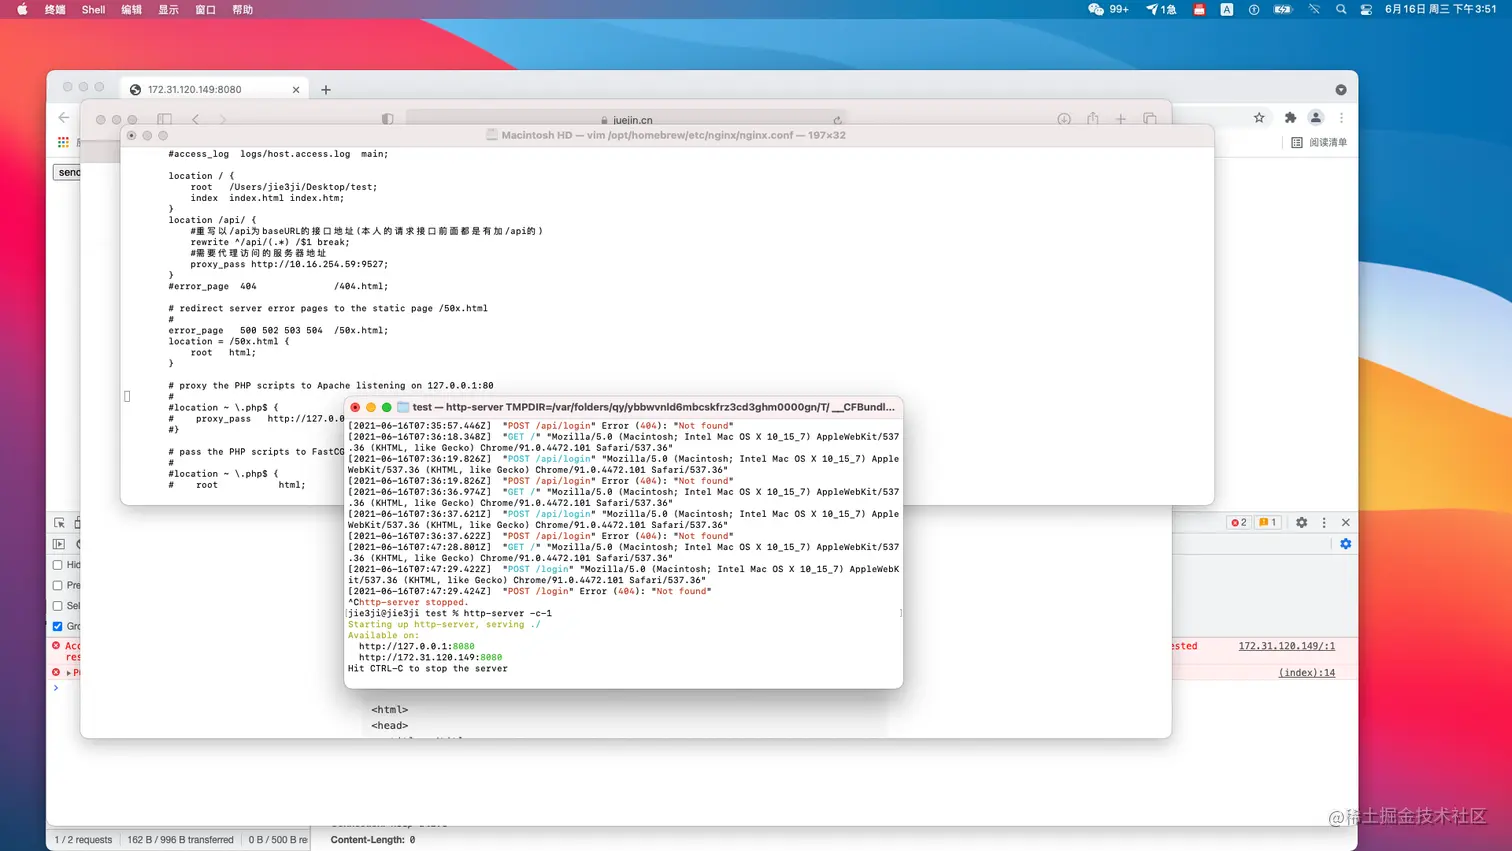Viewport: 1512px width, 851px height.
Task: Close the 172.31.120.149:8080 Chrome tab
Action: point(296,89)
